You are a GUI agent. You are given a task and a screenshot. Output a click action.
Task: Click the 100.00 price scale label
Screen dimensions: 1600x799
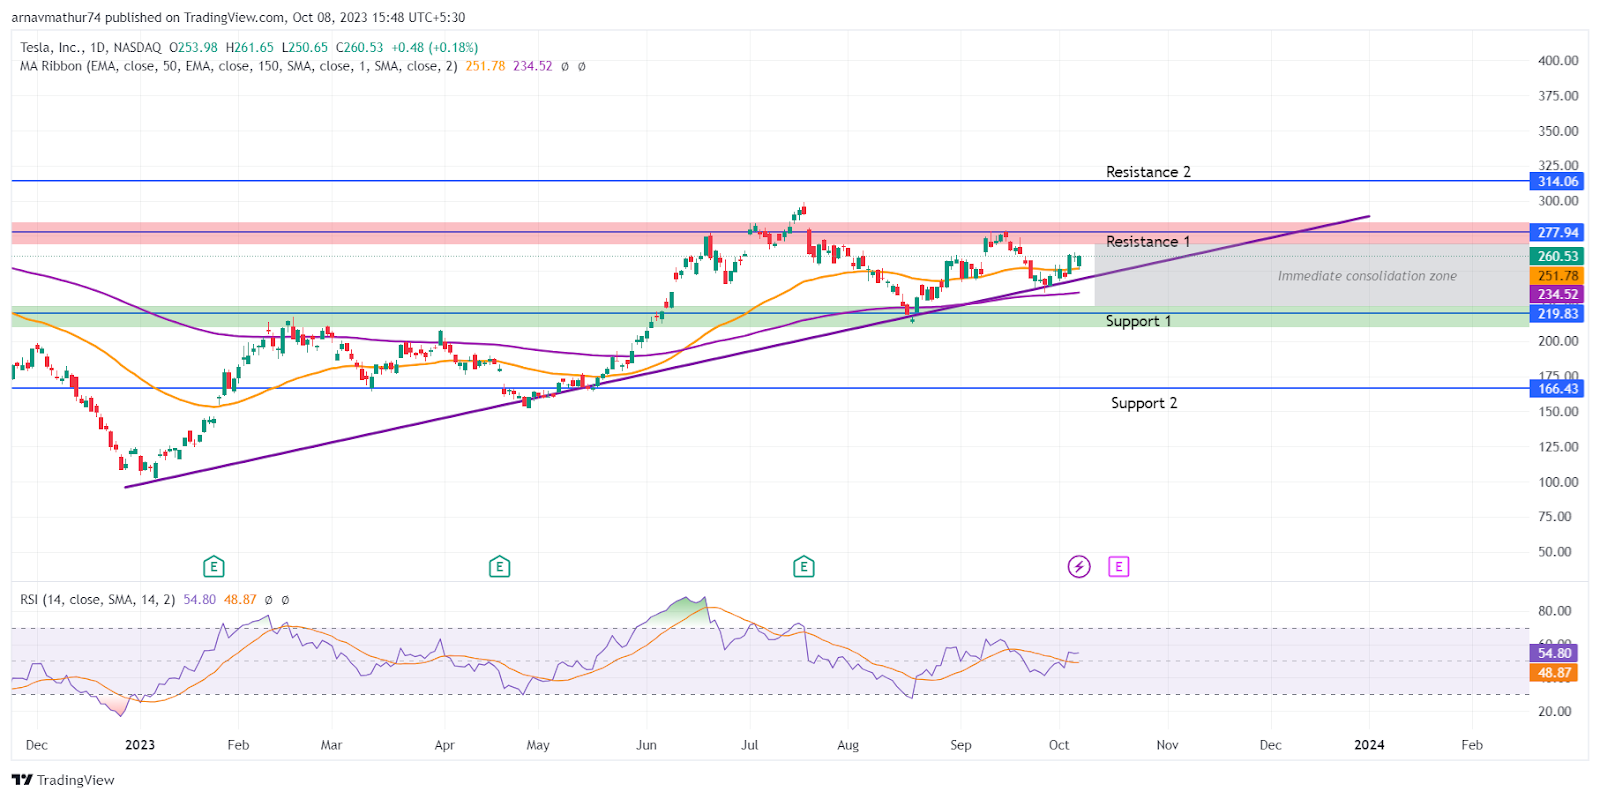pos(1558,482)
